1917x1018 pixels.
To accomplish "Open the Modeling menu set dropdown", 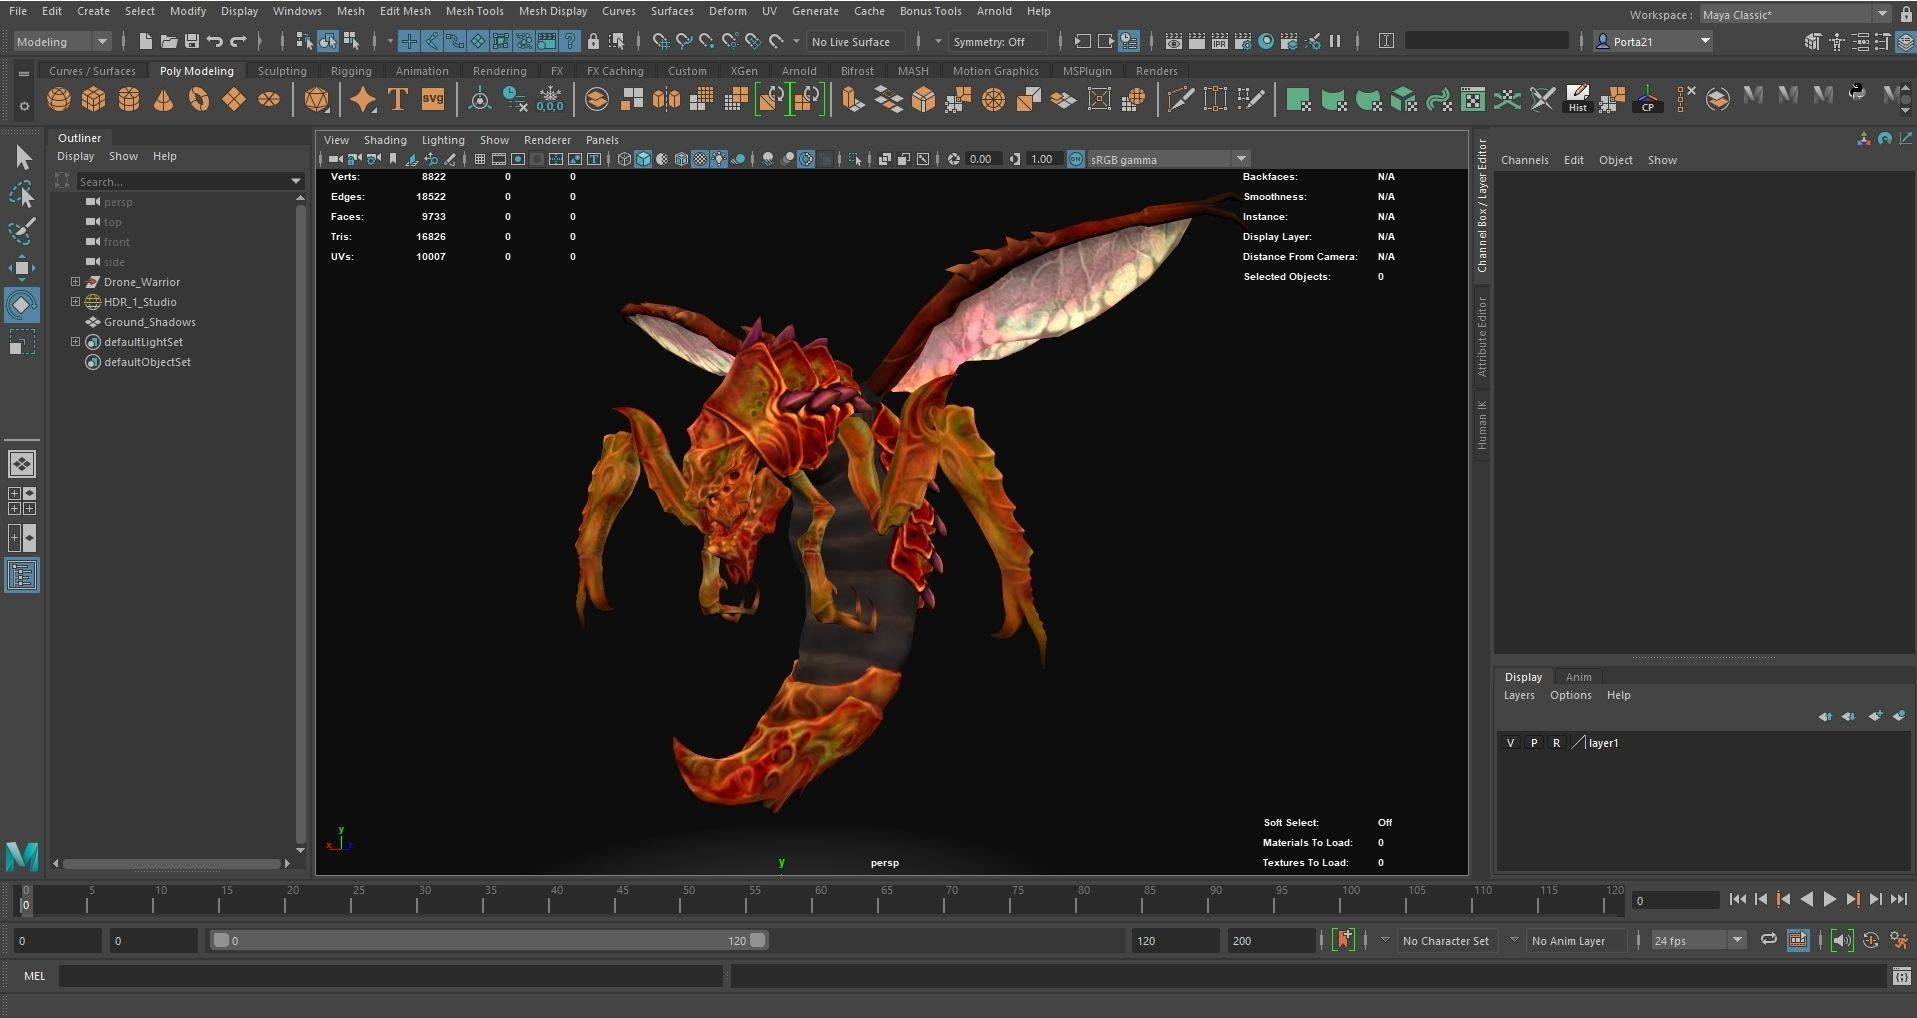I will [62, 41].
